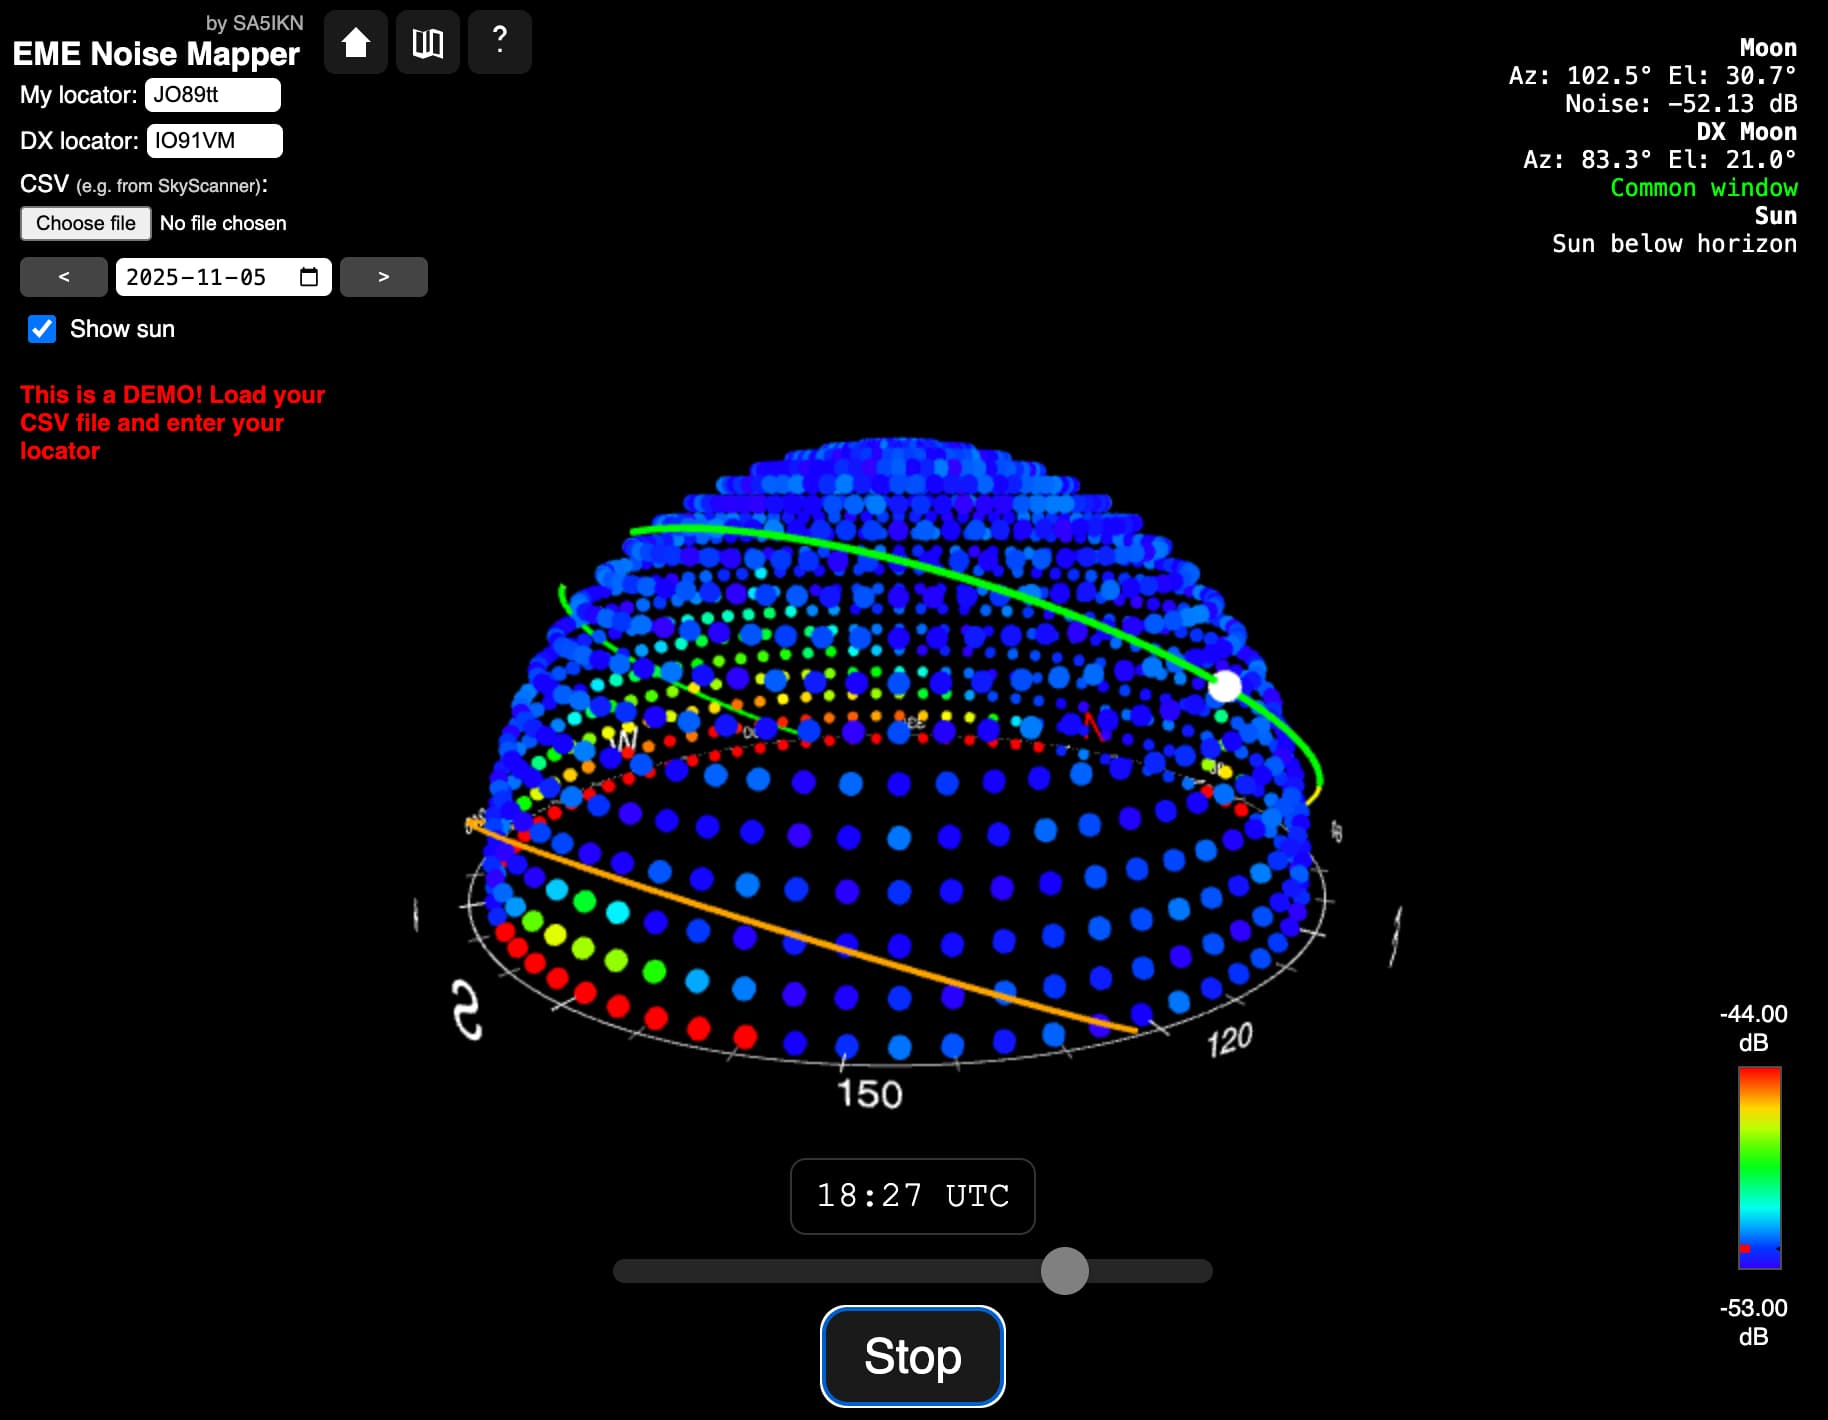Focus the DX locator input field

coord(214,141)
